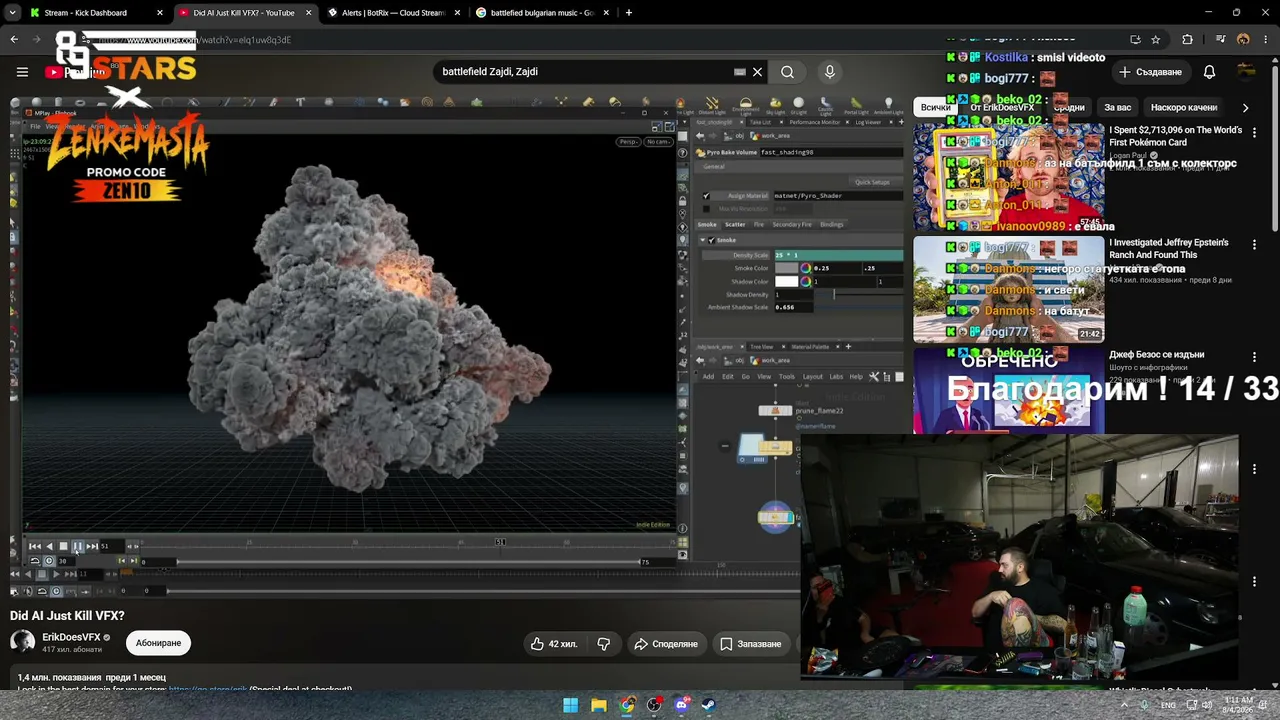This screenshot has width=1280, height=720.
Task: Show more filter chips with right chevron
Action: point(1245,107)
